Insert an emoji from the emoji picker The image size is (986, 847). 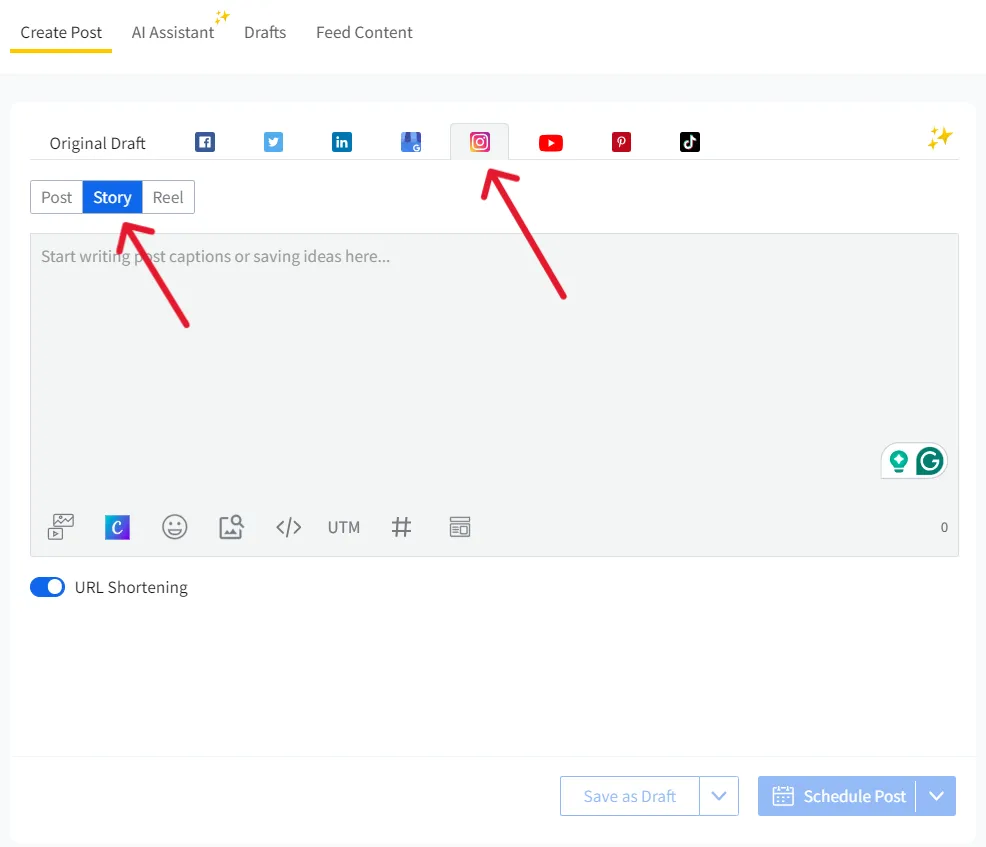coord(174,527)
